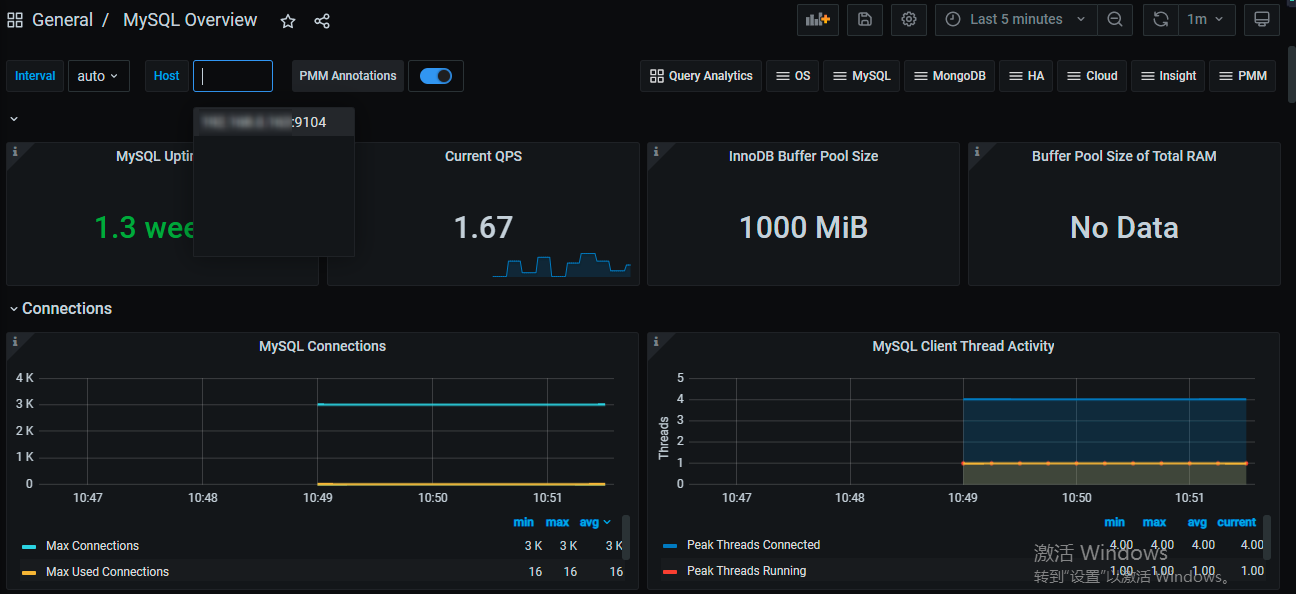1296x594 pixels.
Task: Show info for Buffer Pool Size of Total RAM
Action: 977,151
